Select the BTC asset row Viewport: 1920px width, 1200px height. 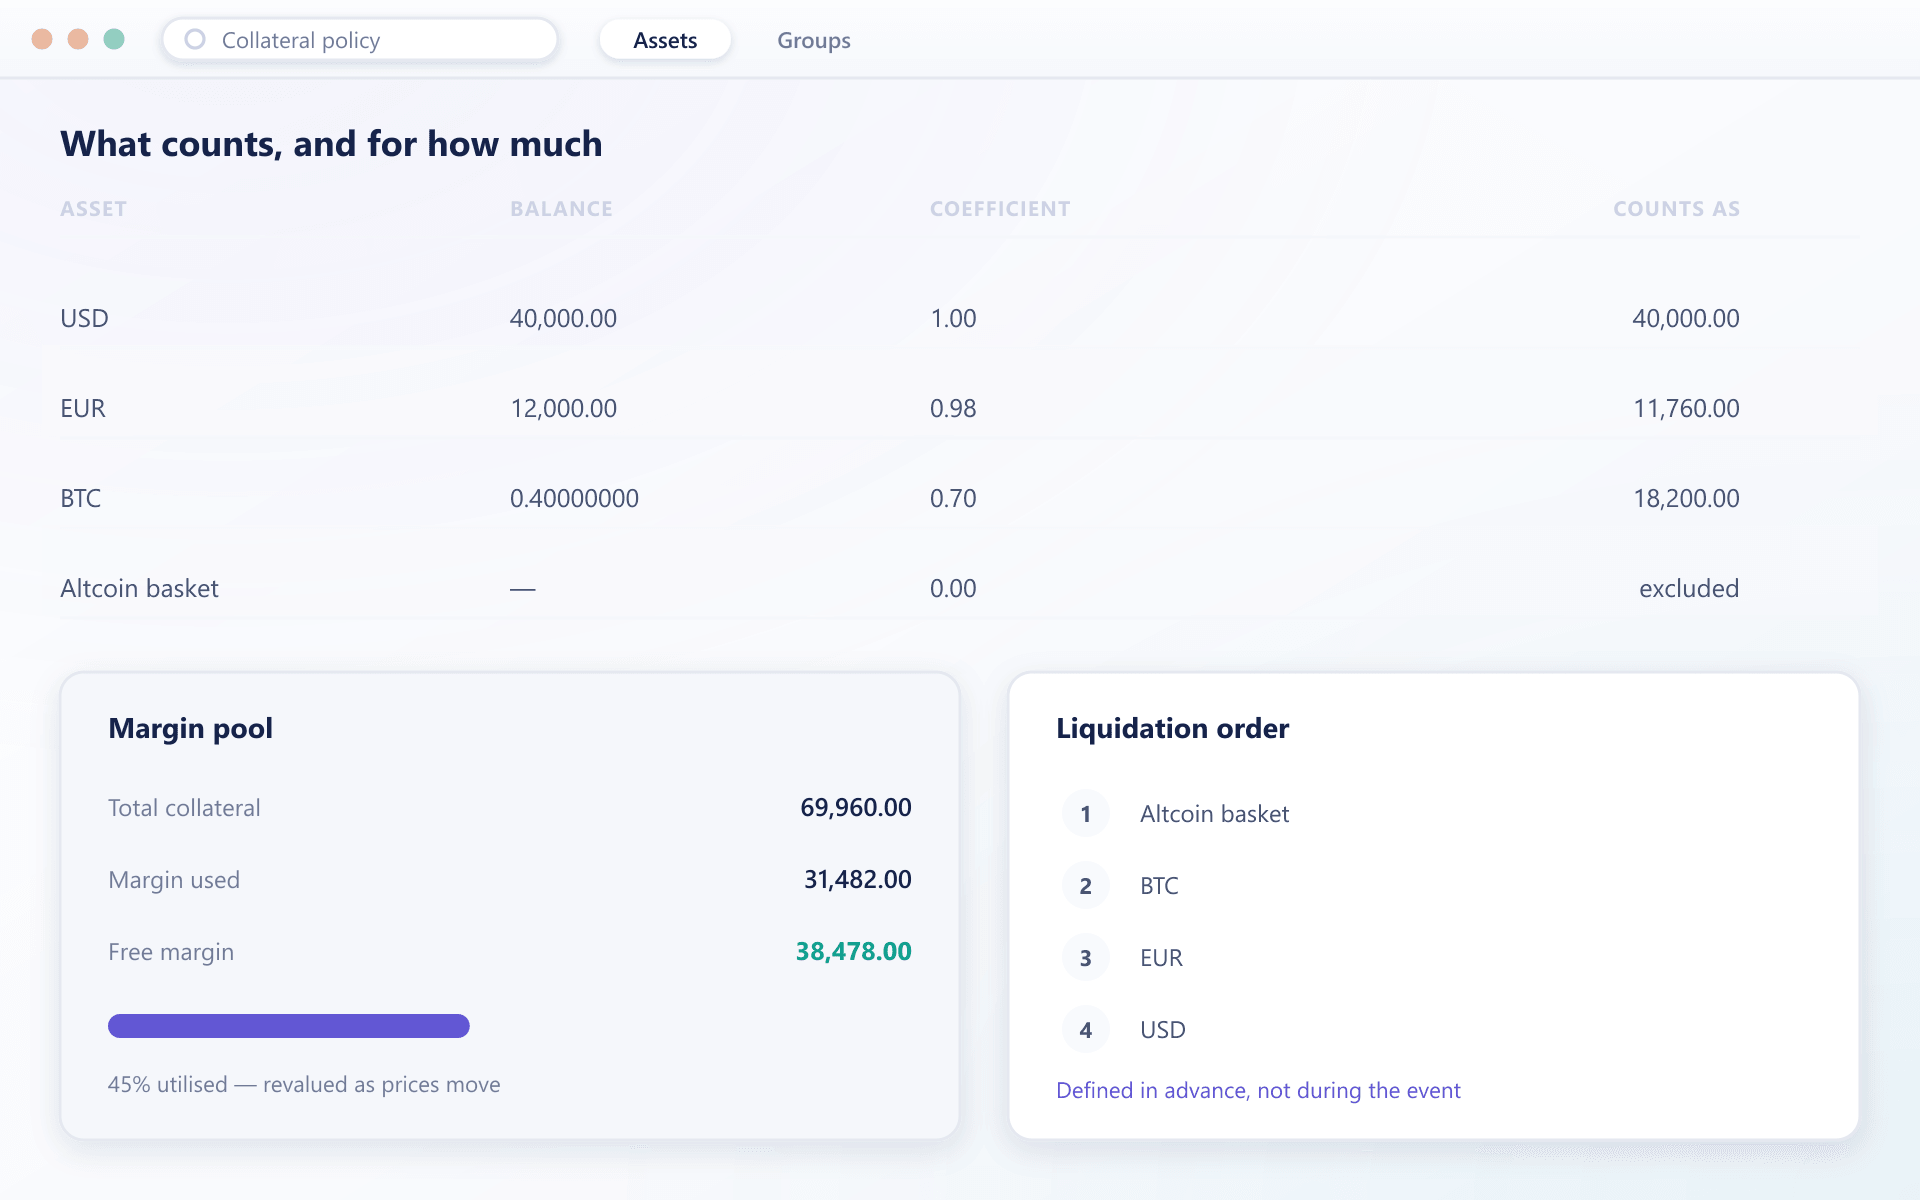point(960,499)
